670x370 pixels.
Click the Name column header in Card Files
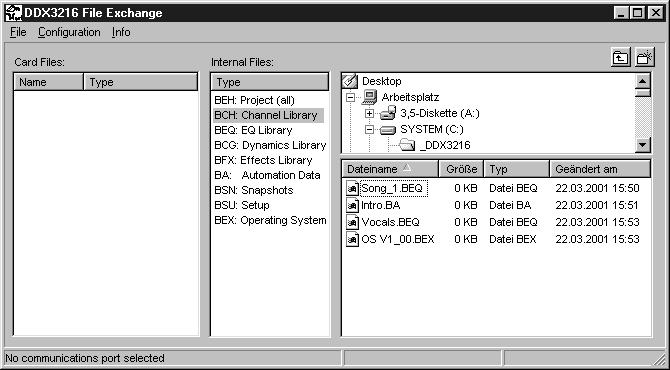(x=49, y=82)
